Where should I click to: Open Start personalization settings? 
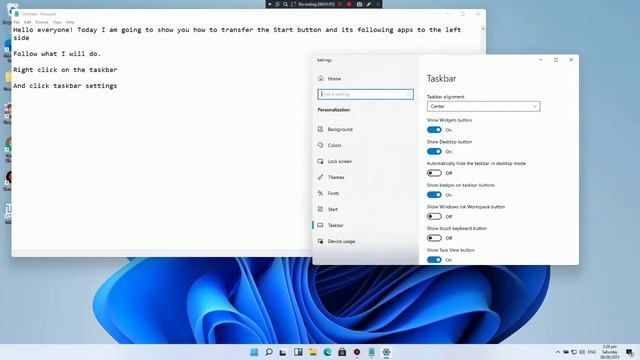coord(333,209)
